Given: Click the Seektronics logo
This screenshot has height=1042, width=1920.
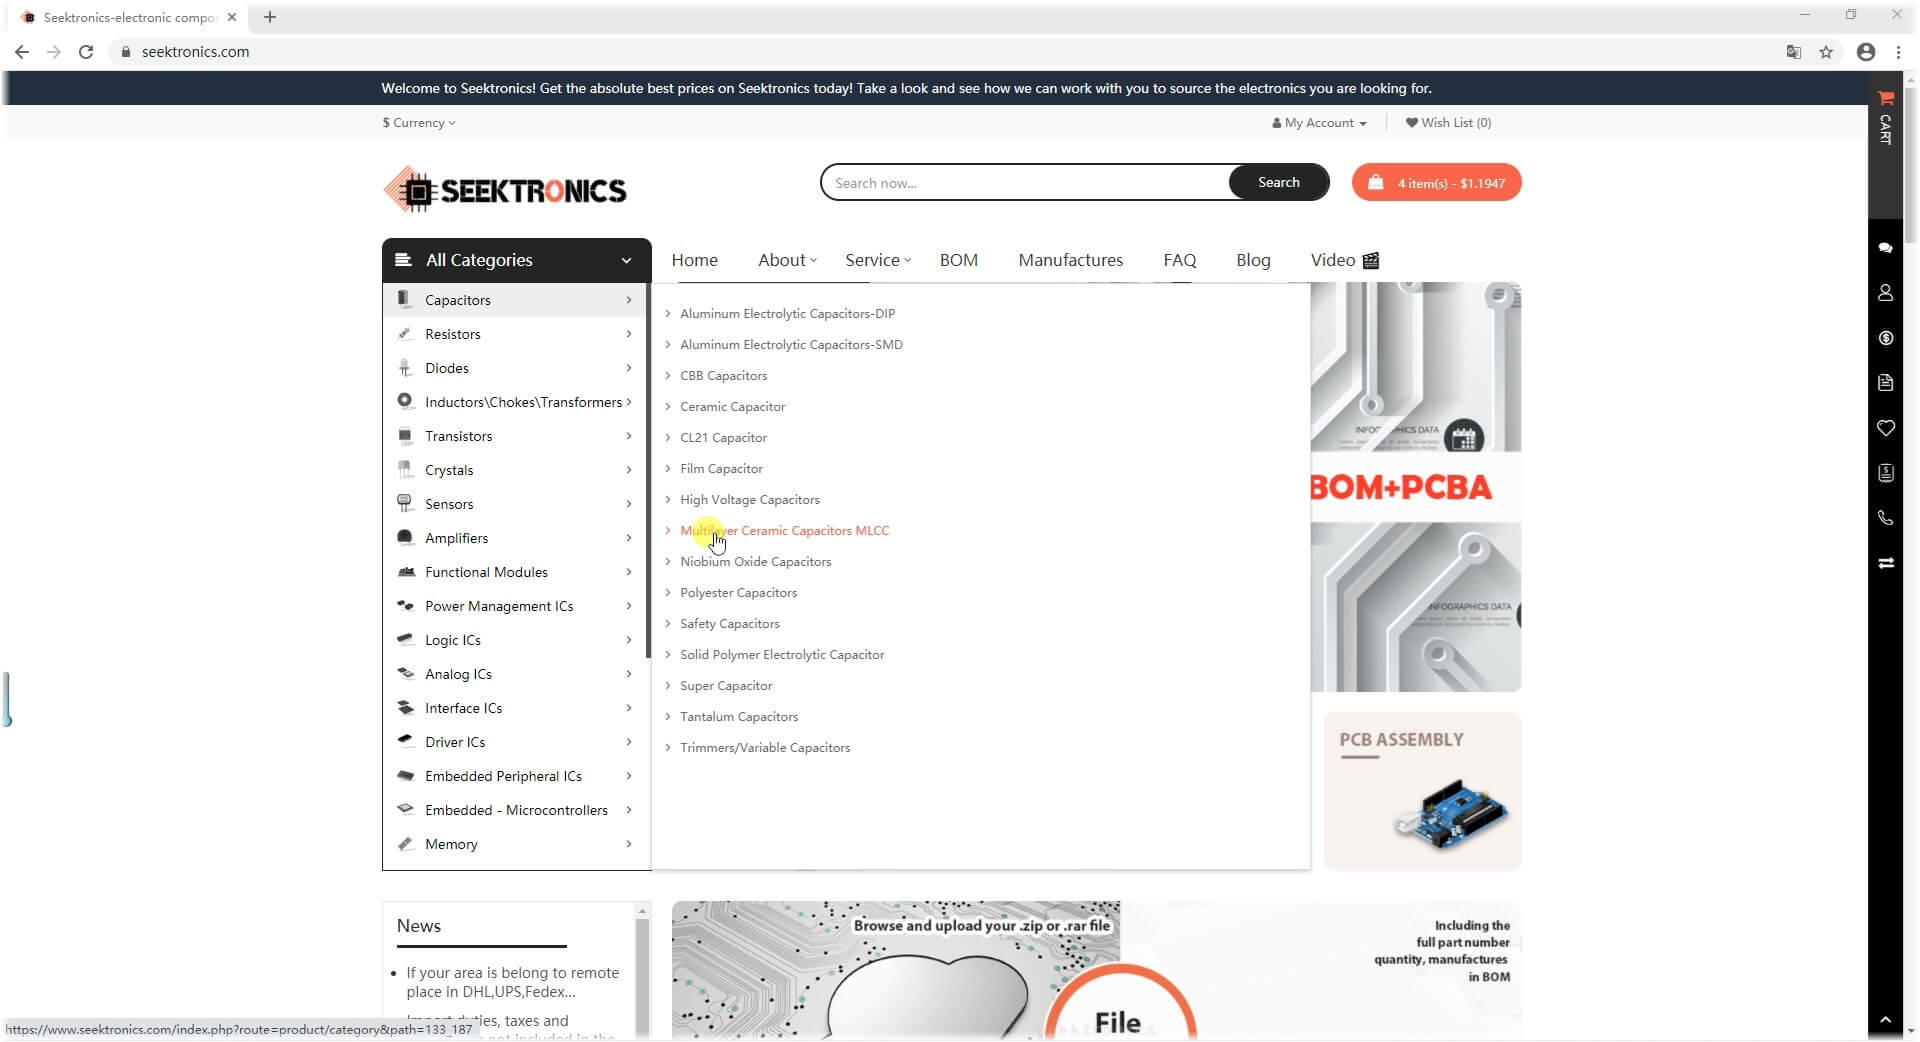Looking at the screenshot, I should [505, 189].
